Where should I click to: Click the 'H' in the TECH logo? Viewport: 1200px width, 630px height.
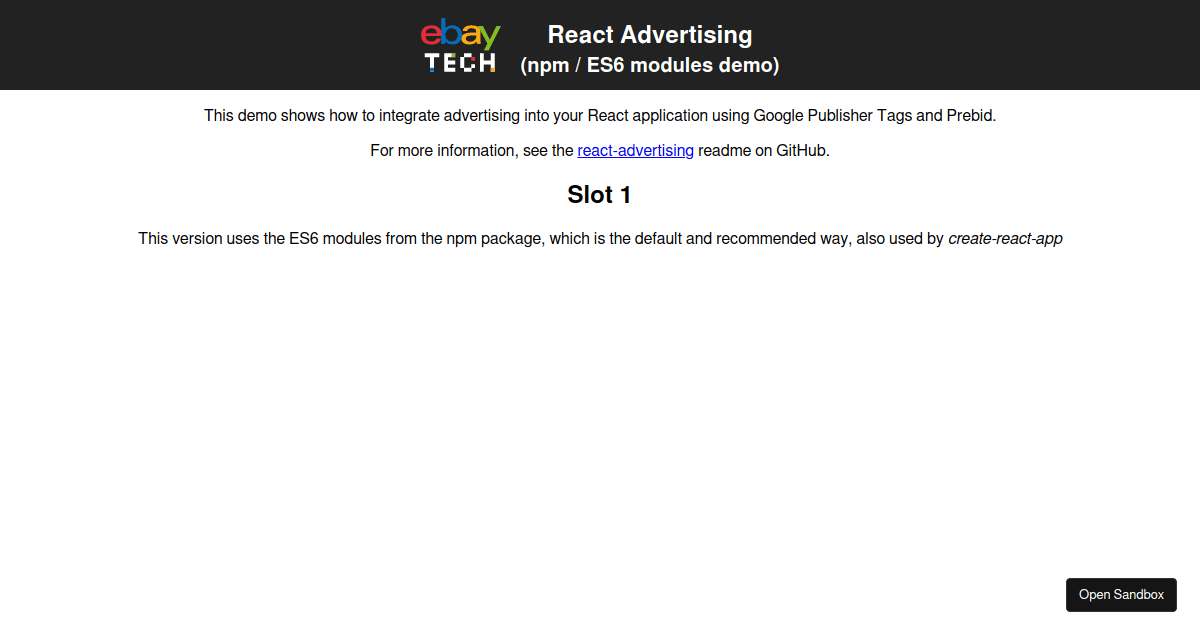pos(487,61)
